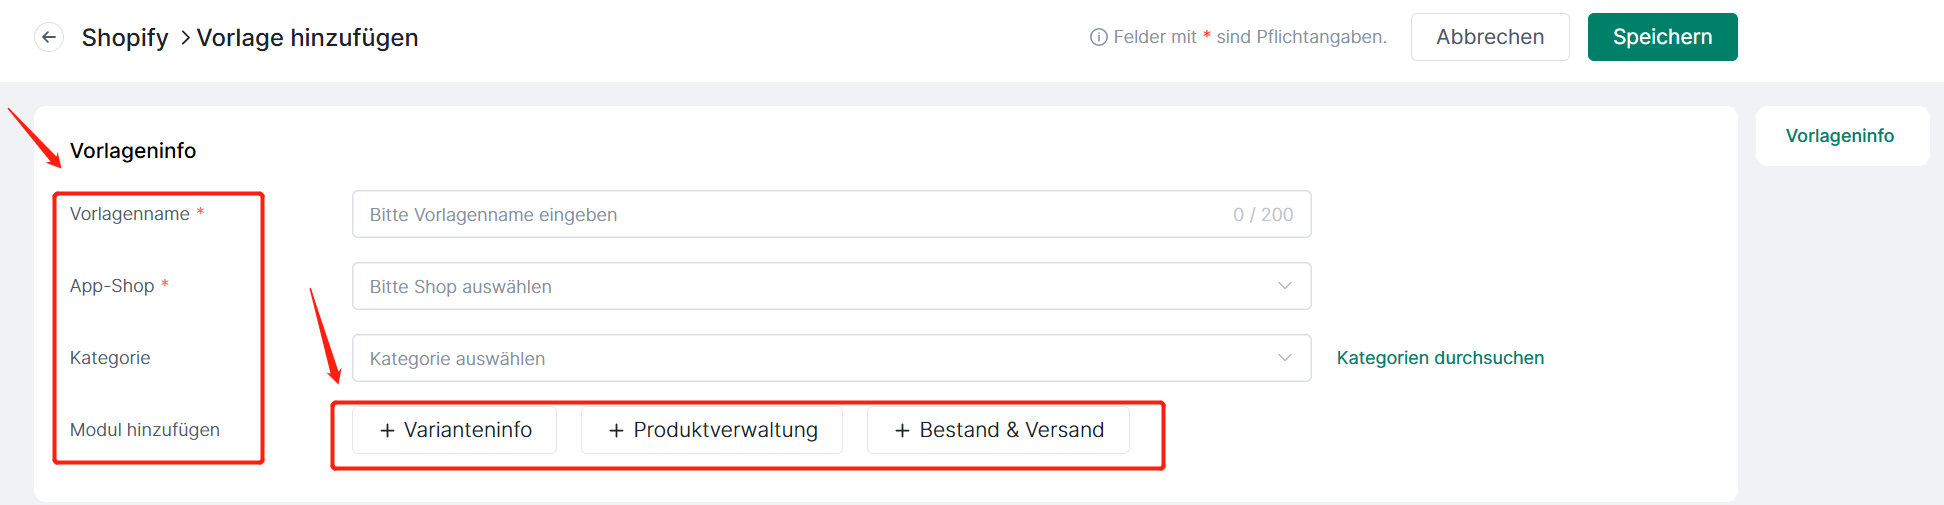Click the Vorlagenname input field
Viewport: 1944px width, 505px height.
[x=831, y=214]
